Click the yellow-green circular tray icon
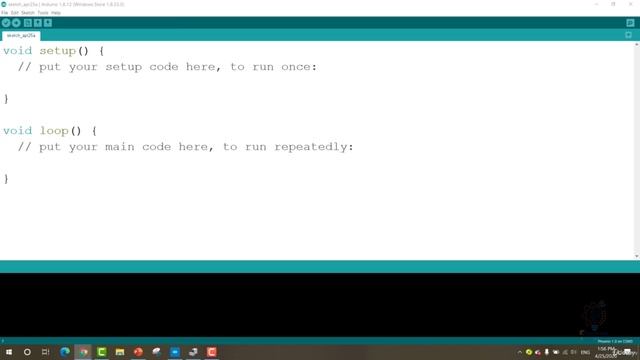 [x=529, y=352]
